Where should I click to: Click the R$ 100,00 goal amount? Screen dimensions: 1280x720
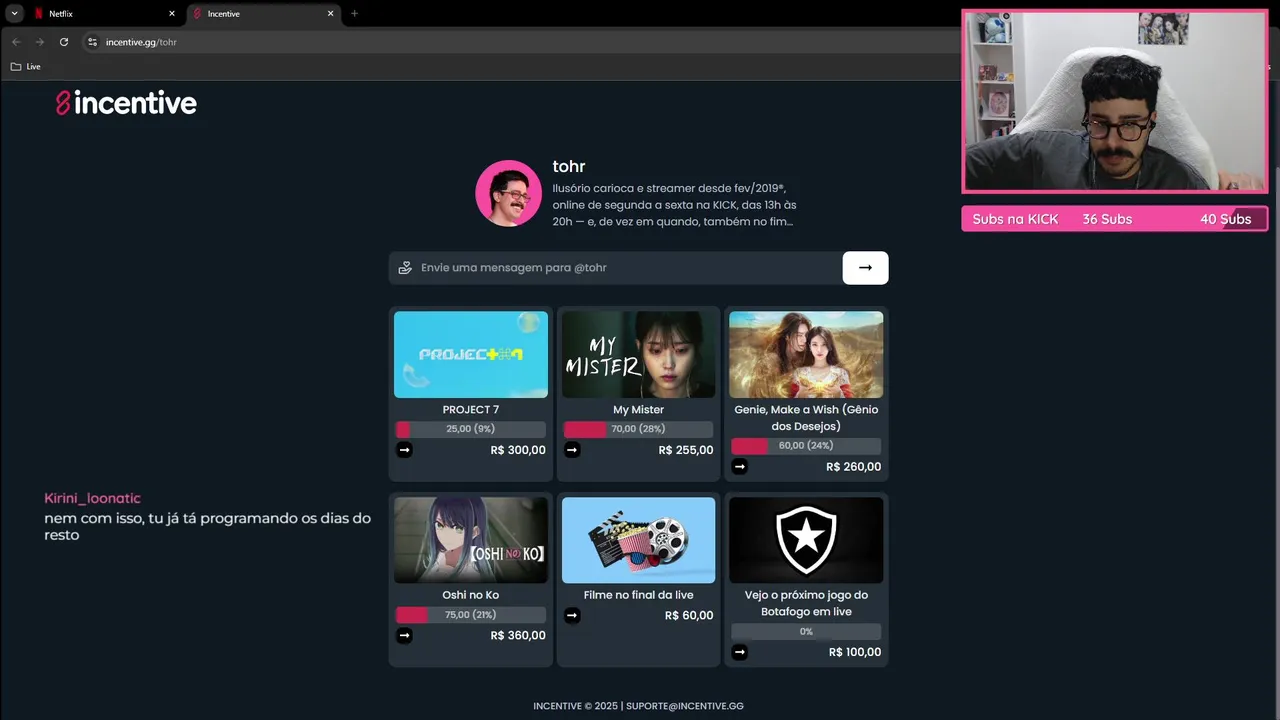(855, 652)
